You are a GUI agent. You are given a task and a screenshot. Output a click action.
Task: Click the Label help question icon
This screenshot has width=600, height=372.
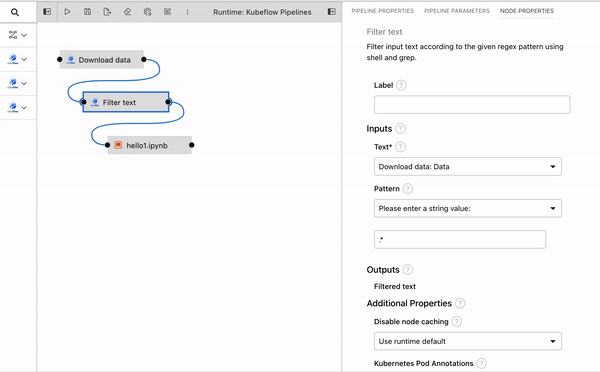[401, 85]
